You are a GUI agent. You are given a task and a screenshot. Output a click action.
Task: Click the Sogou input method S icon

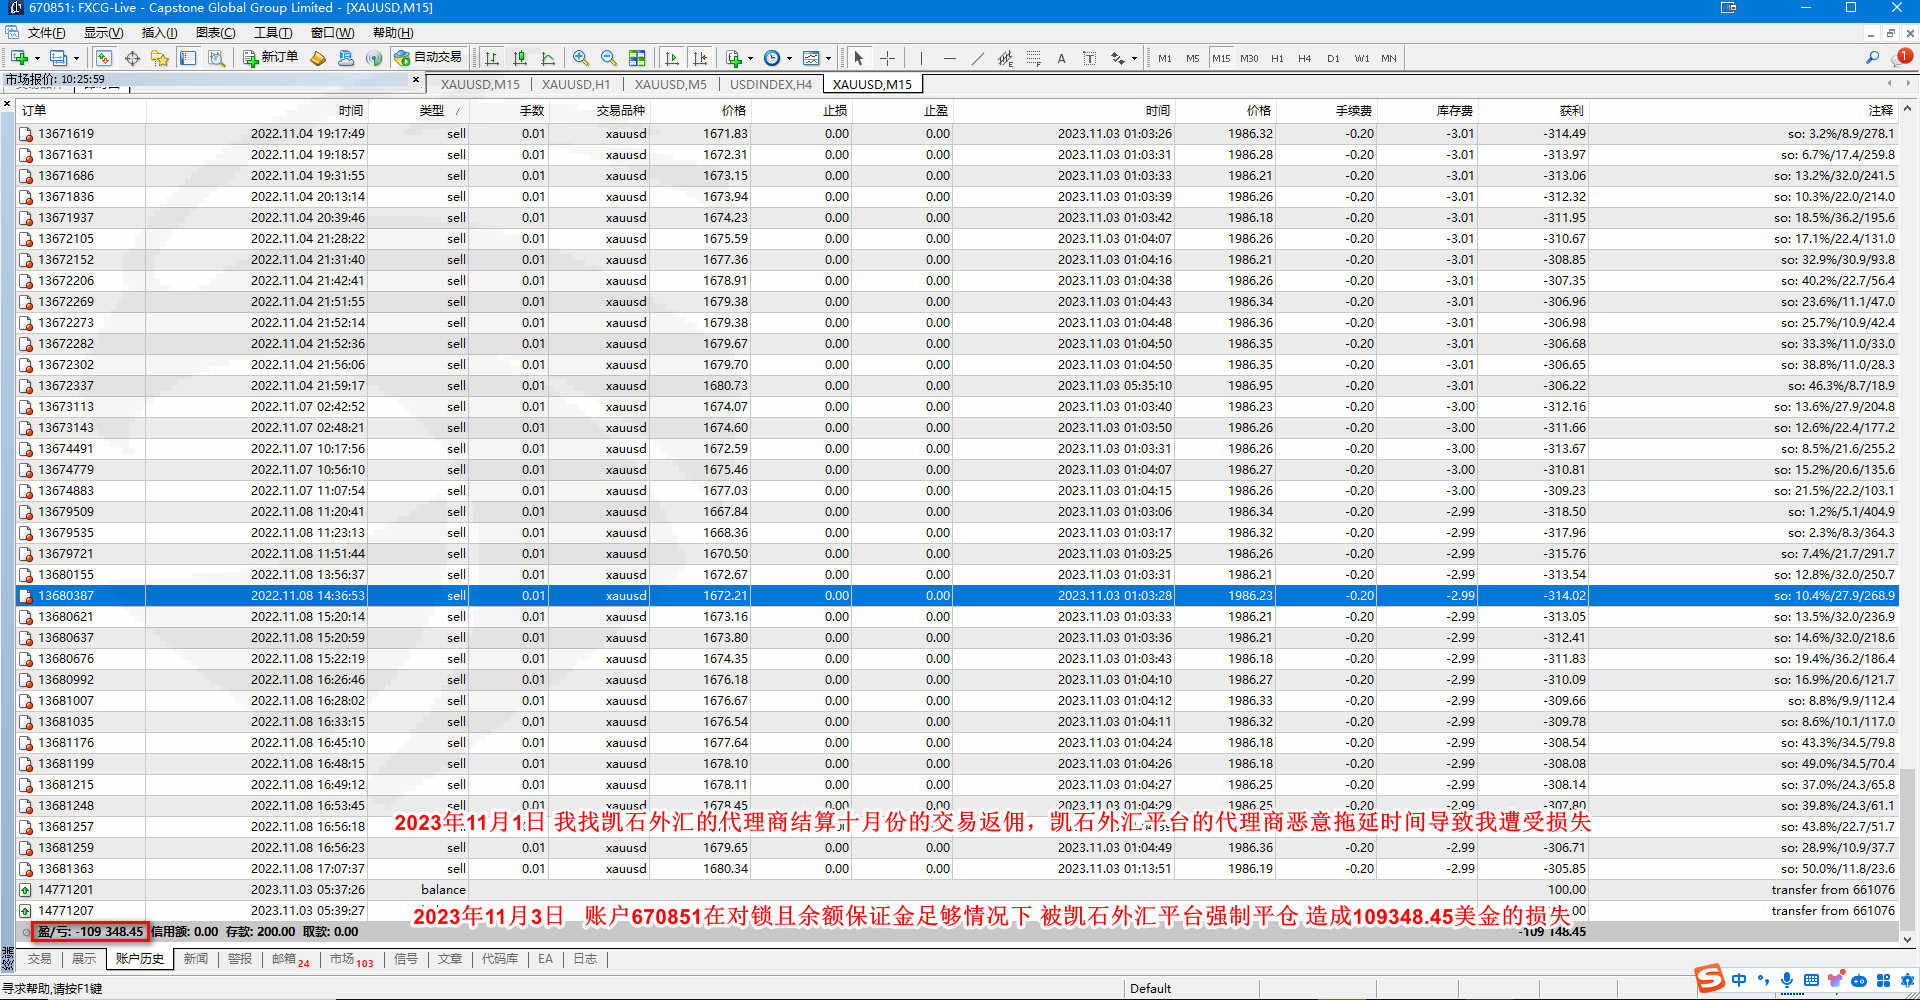click(1709, 979)
